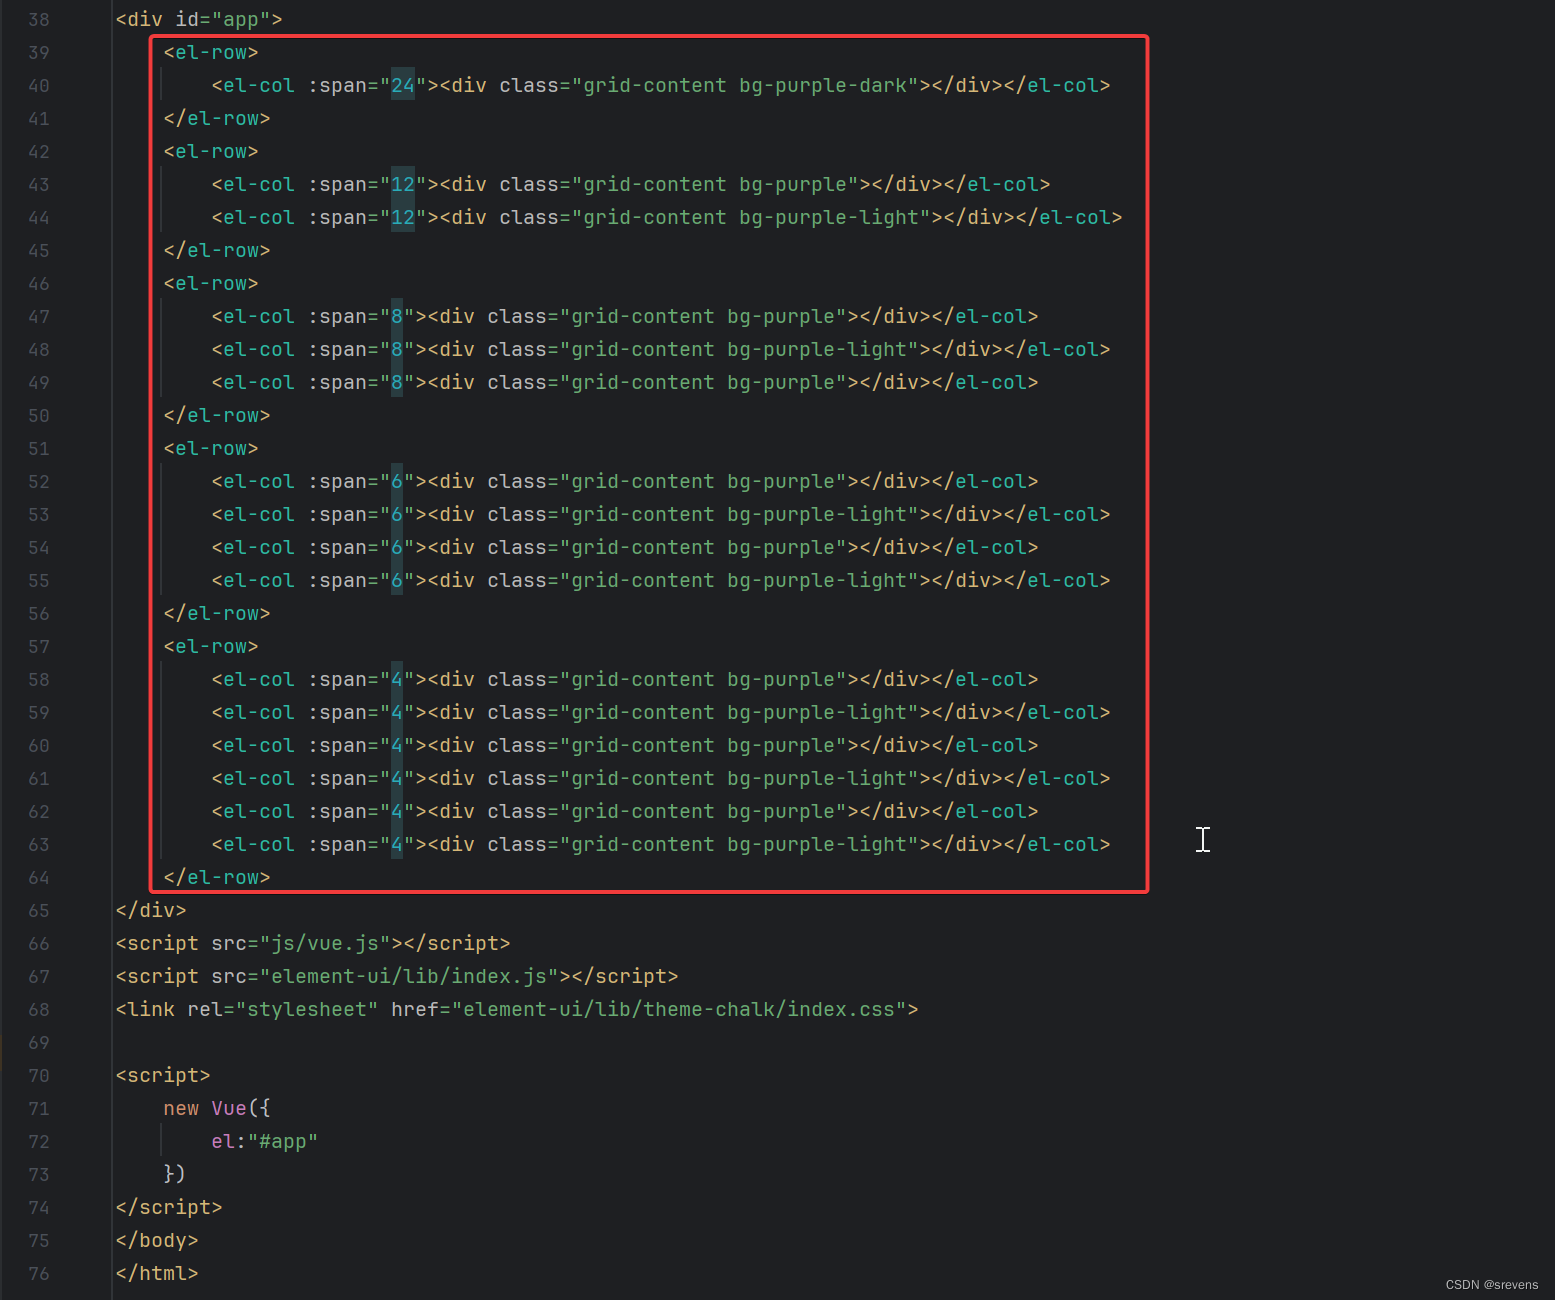Click the span value "8" on line 47
The image size is (1555, 1300).
tap(397, 316)
